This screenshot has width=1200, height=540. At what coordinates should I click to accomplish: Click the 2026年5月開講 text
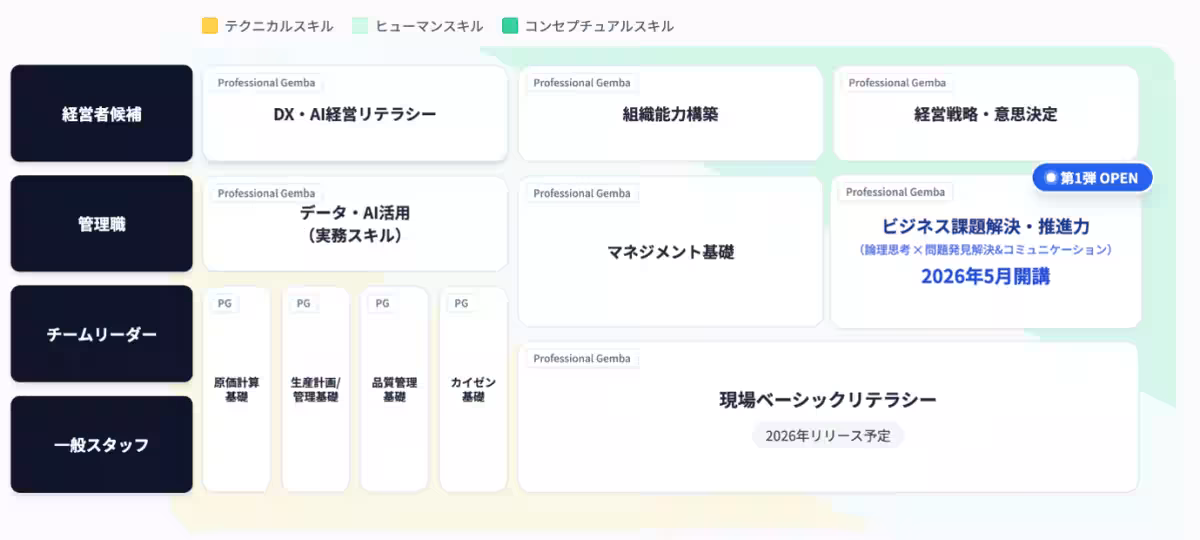point(986,276)
